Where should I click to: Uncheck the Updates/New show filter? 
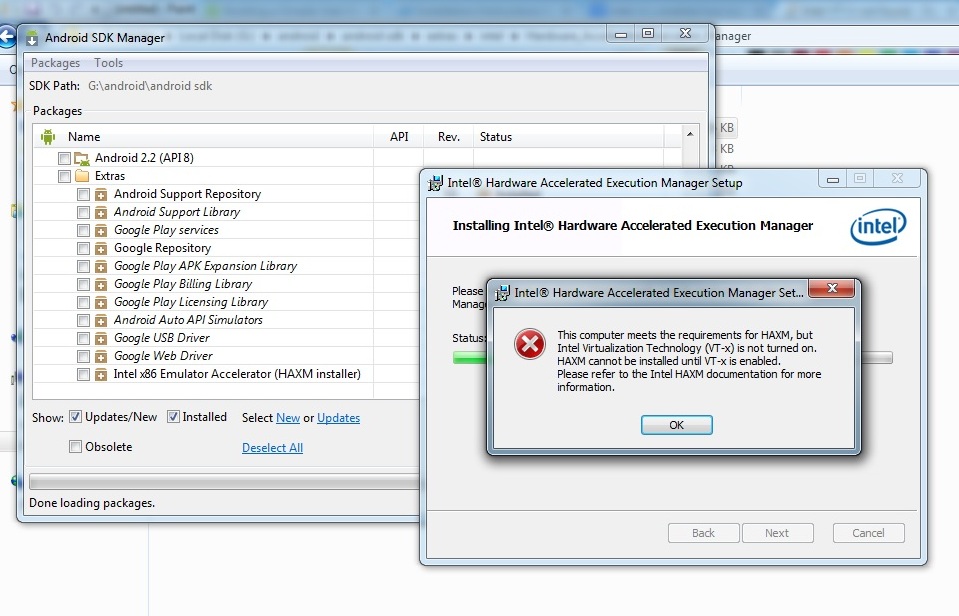[75, 417]
